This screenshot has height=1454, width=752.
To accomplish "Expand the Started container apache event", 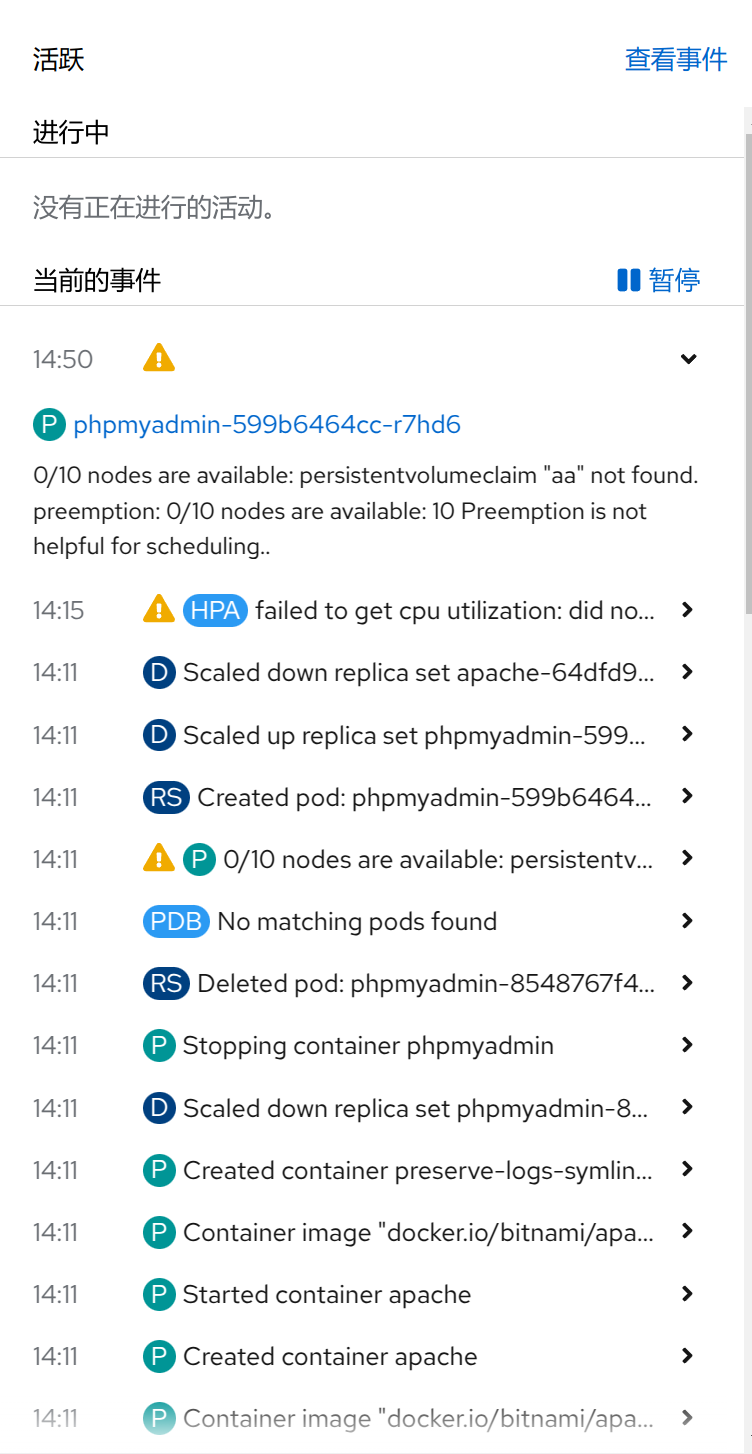I will pyautogui.click(x=687, y=1294).
